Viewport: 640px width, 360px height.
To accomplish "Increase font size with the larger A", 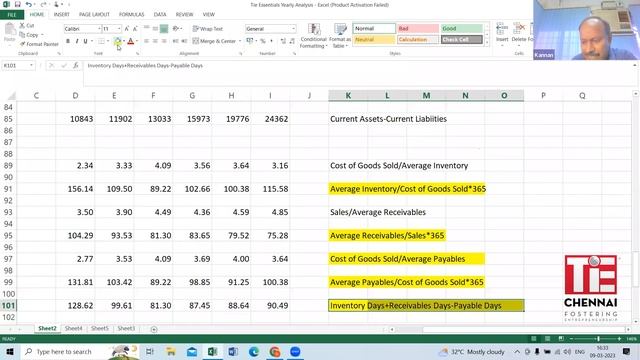I will pyautogui.click(x=127, y=29).
